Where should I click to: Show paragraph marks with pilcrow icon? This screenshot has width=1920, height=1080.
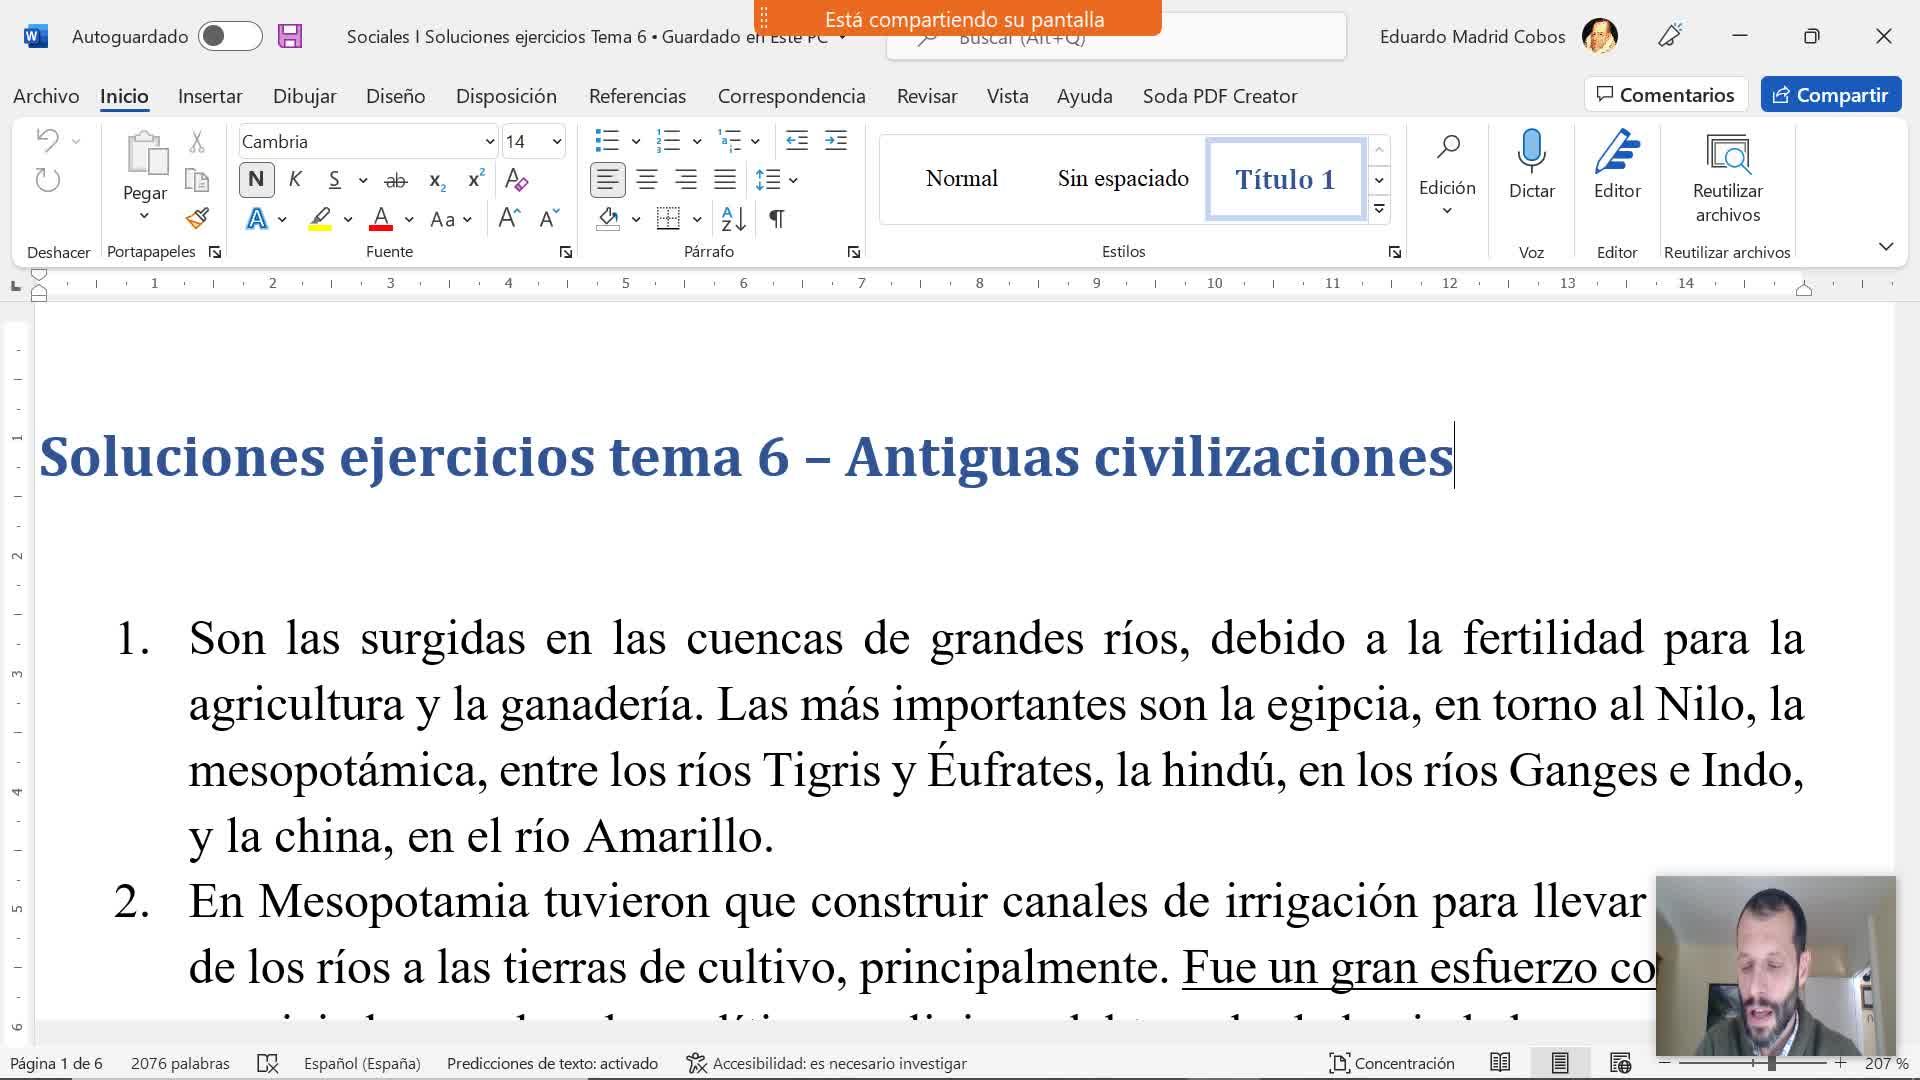click(776, 219)
